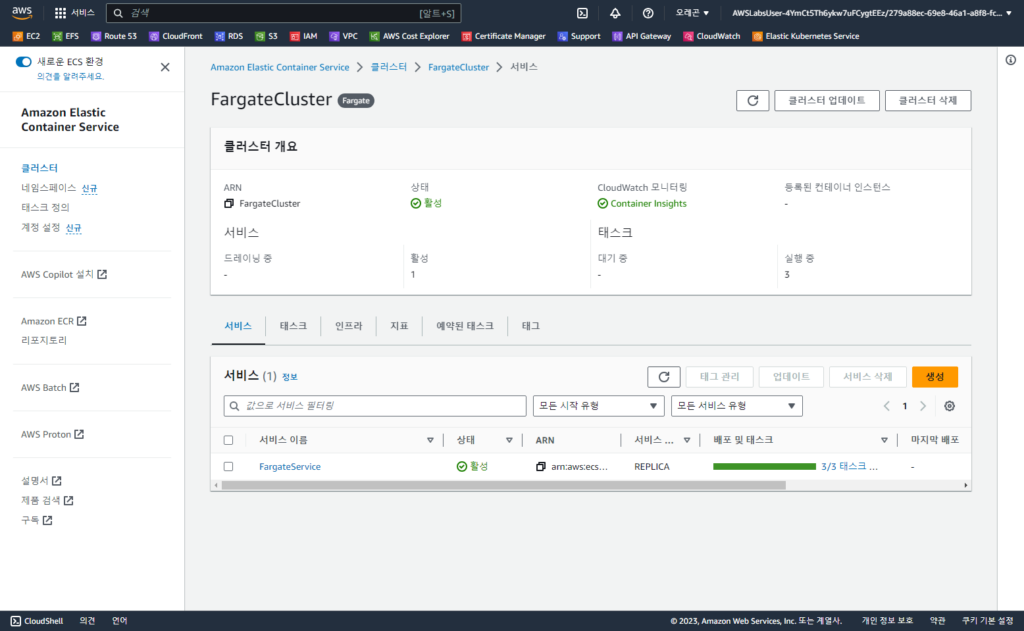Click the Delete cluster button
This screenshot has height=631, width=1024.
pos(928,101)
